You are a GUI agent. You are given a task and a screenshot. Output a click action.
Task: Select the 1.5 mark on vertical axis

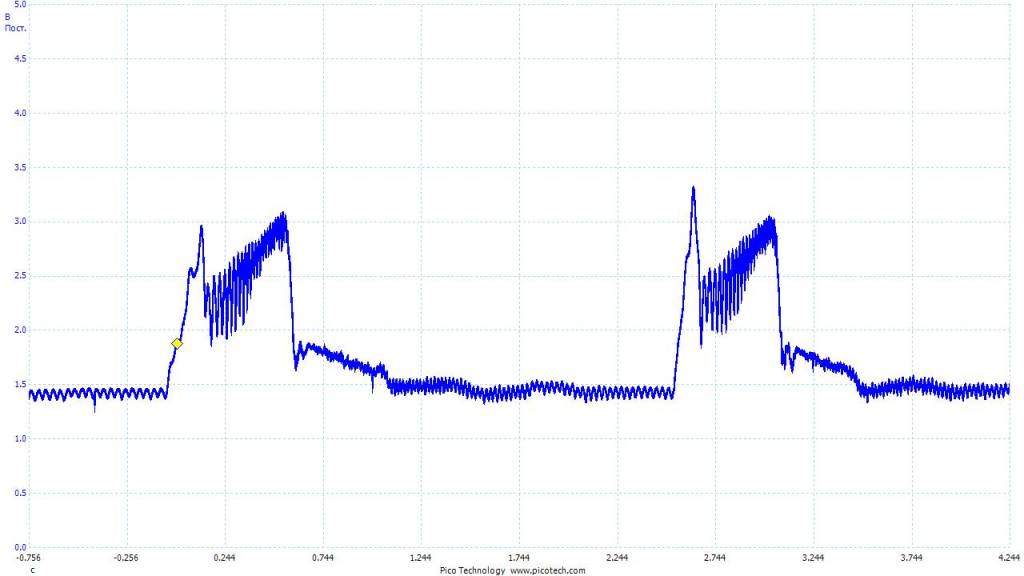[x=20, y=385]
